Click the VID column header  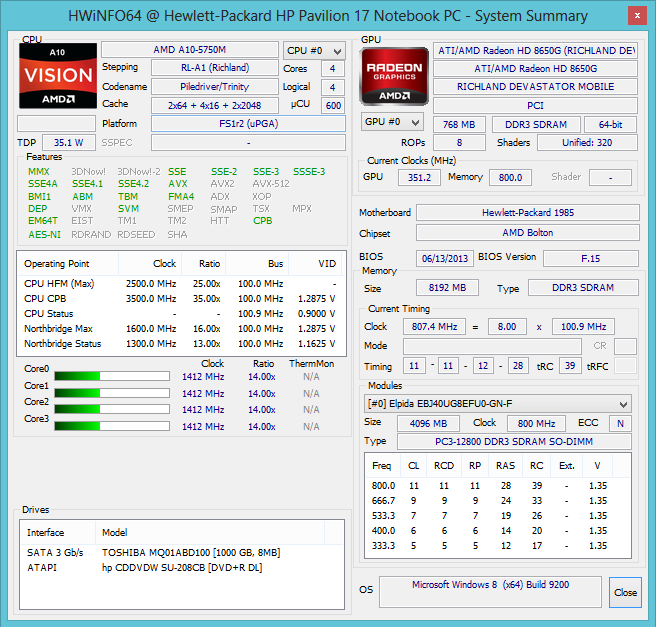(x=316, y=264)
